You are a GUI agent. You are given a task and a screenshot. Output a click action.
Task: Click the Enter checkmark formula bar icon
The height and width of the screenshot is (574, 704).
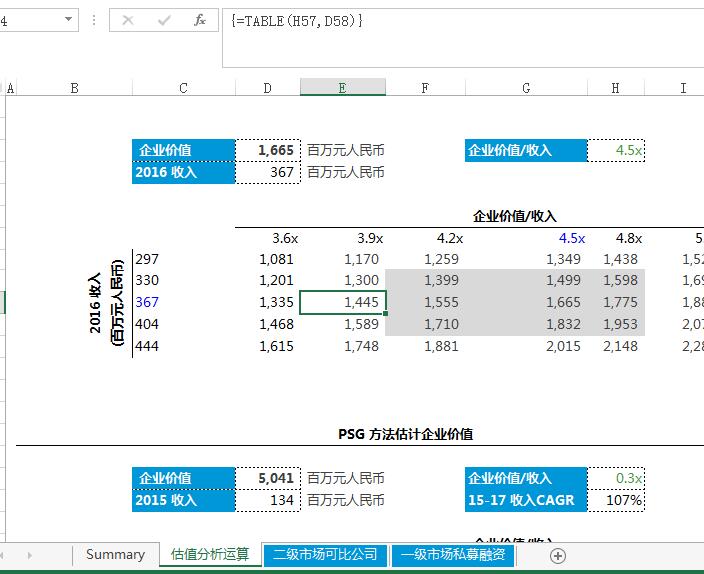(x=163, y=20)
